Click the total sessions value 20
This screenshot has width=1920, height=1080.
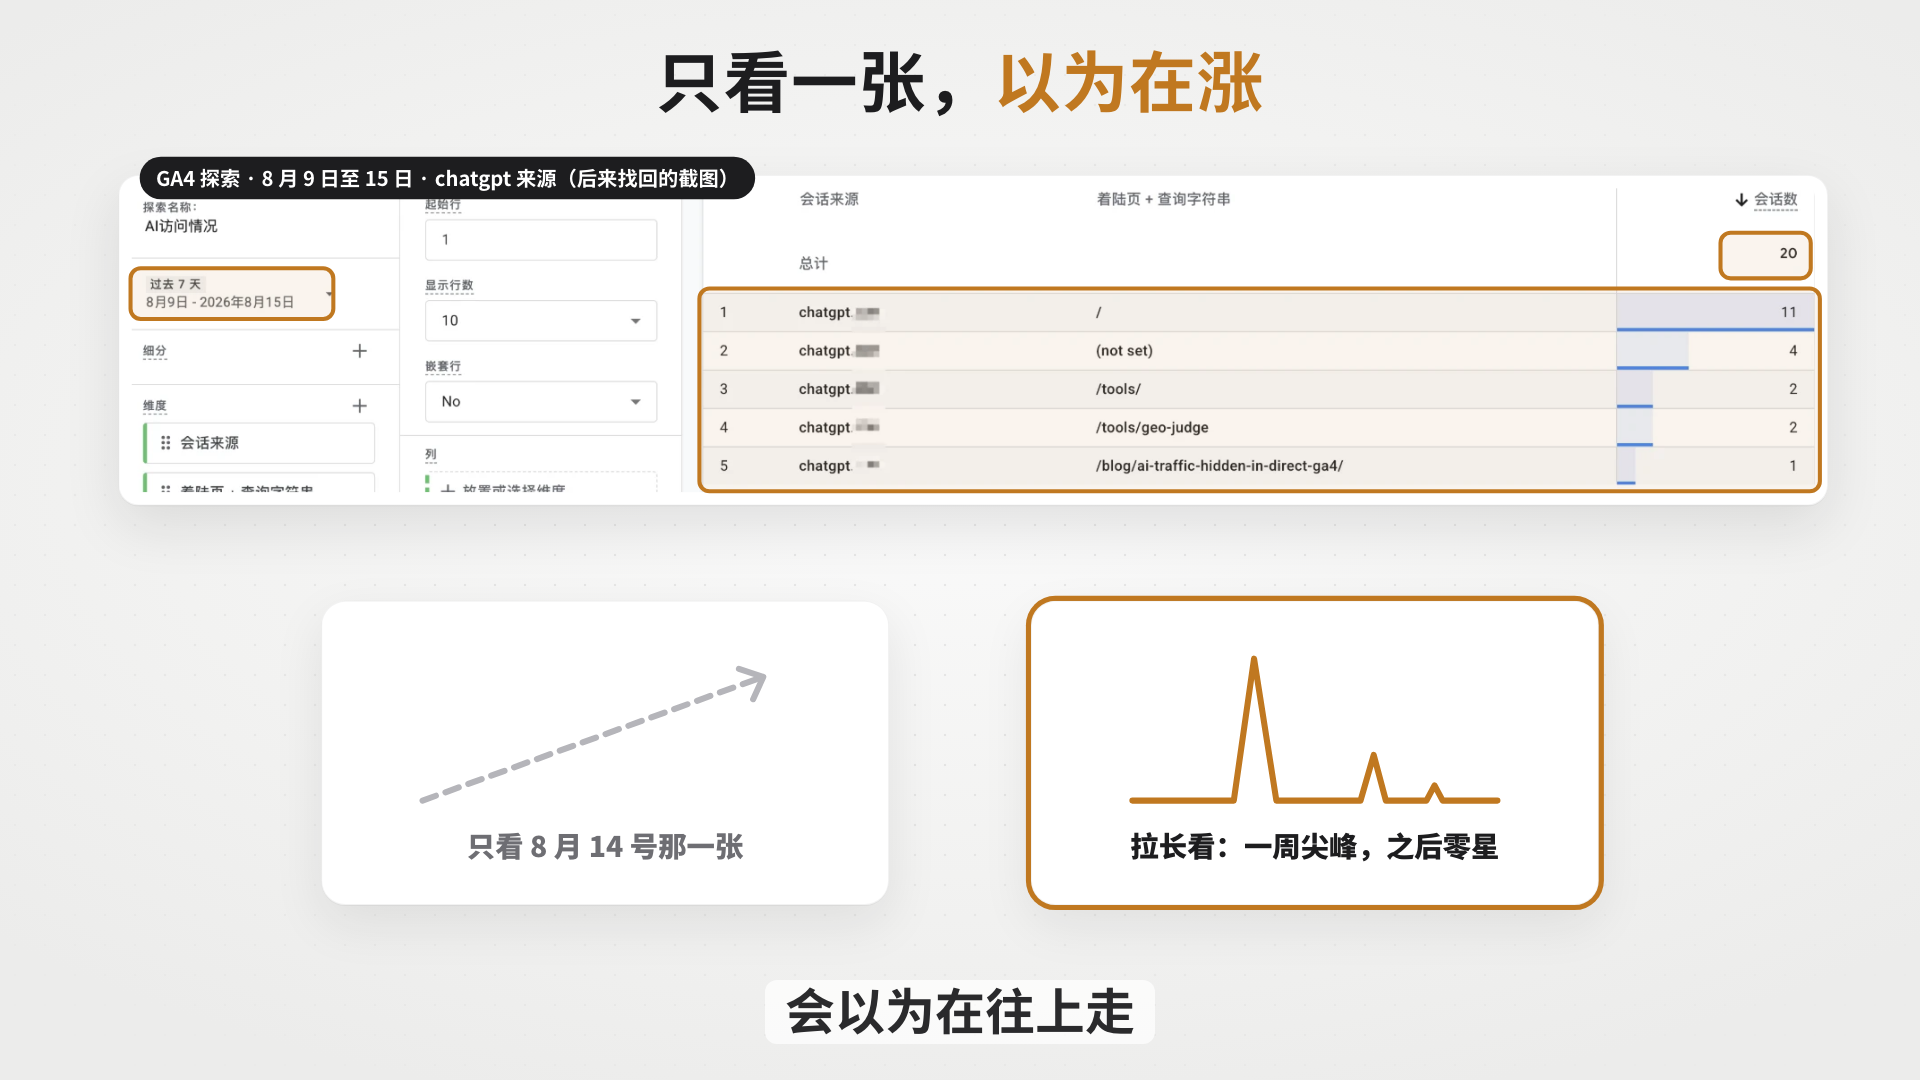tap(1788, 253)
